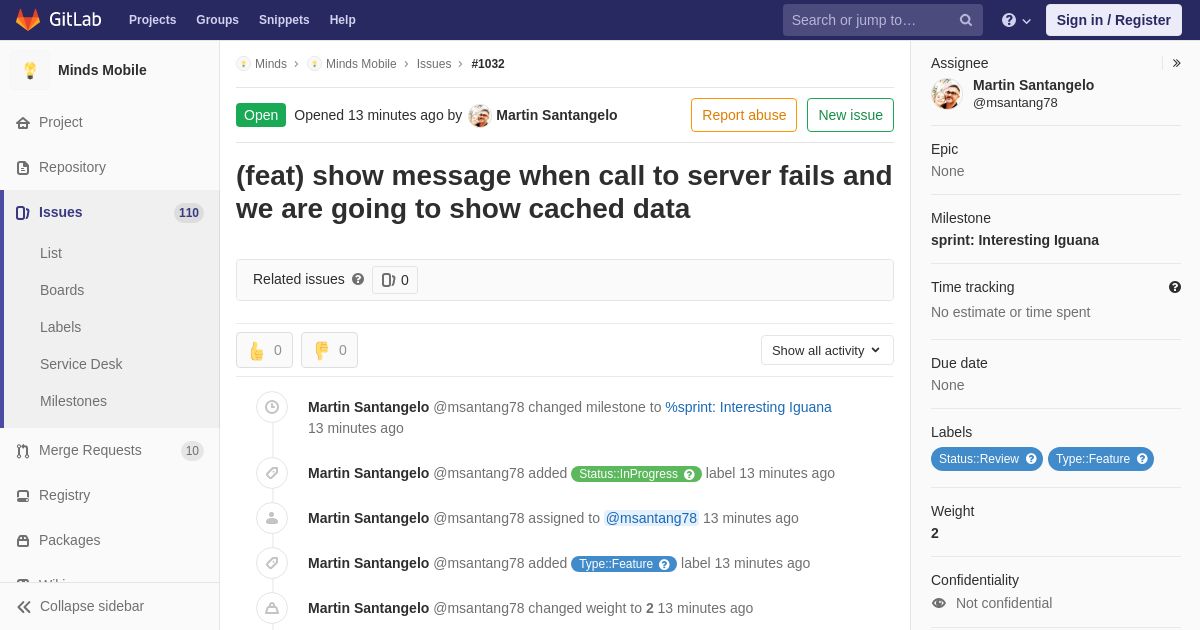Screen dimensions: 1200x630
Task: Collapse the right issue sidebar
Action: [1176, 63]
